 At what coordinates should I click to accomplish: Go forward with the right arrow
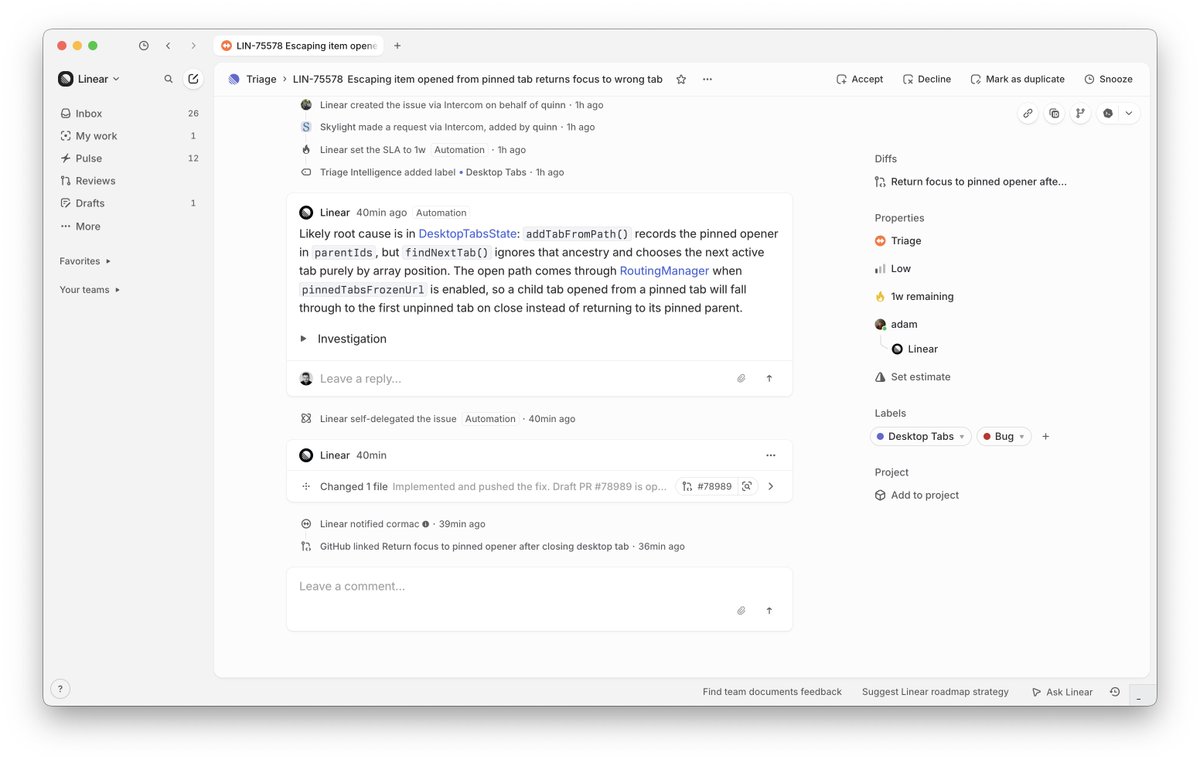pyautogui.click(x=193, y=46)
